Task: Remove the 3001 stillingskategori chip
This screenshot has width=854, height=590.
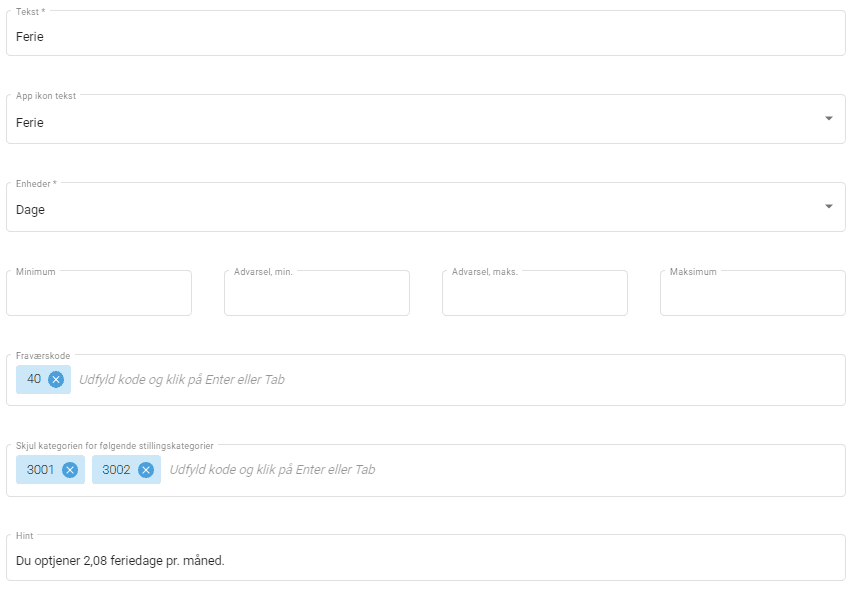Action: pyautogui.click(x=70, y=470)
